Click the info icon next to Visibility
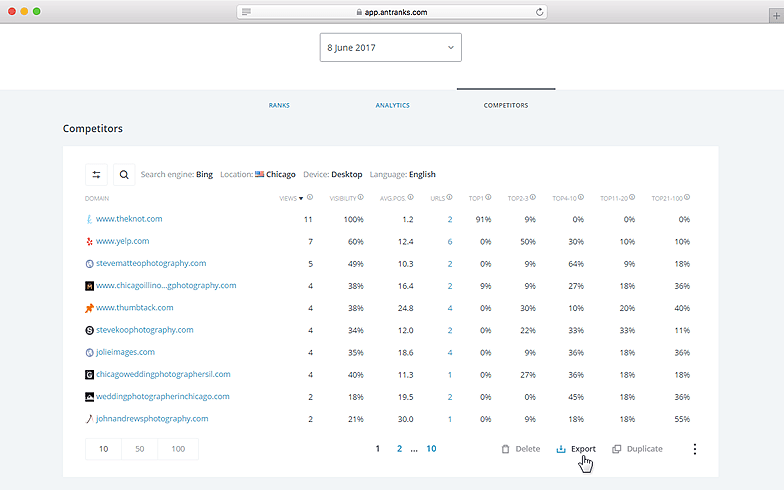 [x=361, y=198]
